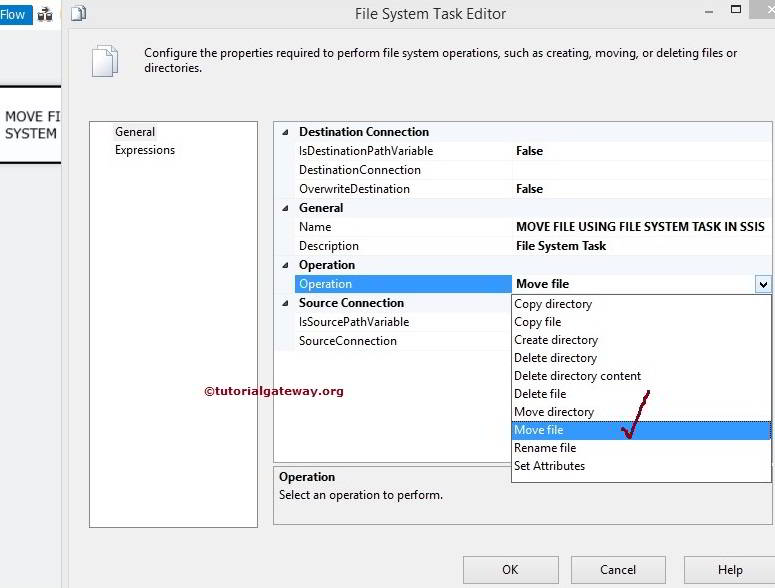Choose Move directory from operation list
Image resolution: width=775 pixels, height=588 pixels.
point(641,412)
